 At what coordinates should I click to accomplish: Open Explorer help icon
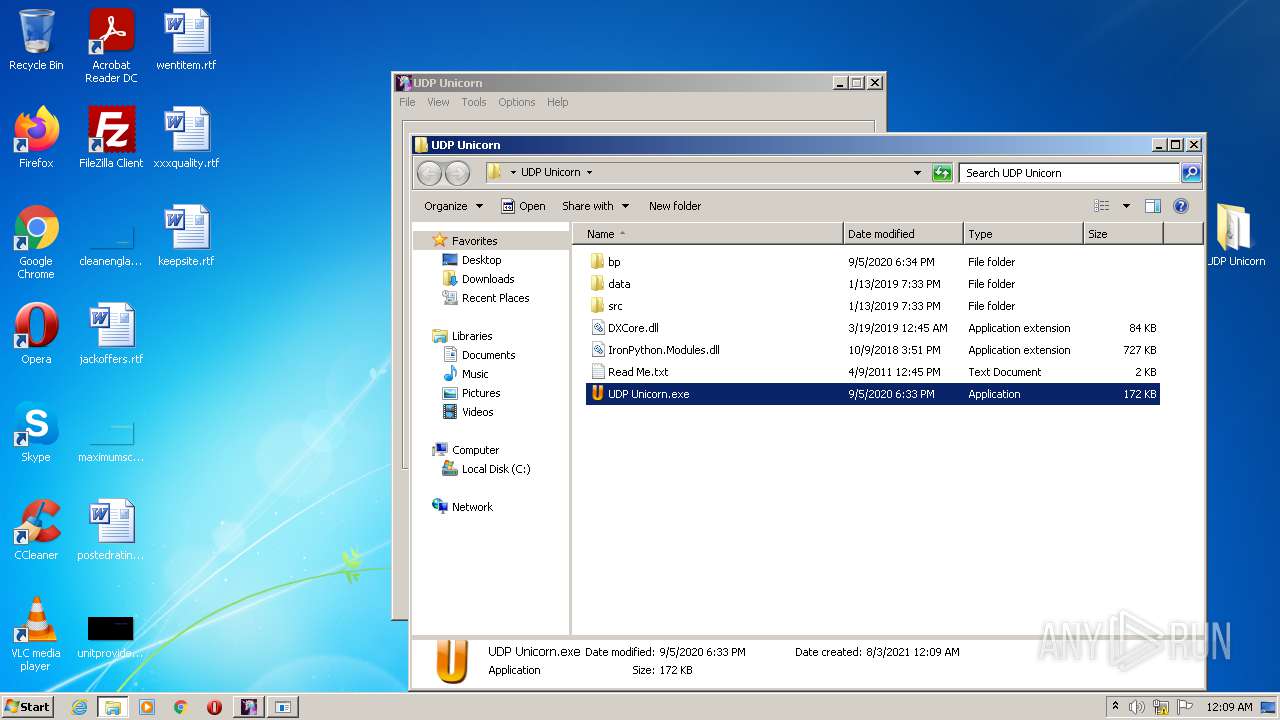(x=1180, y=206)
